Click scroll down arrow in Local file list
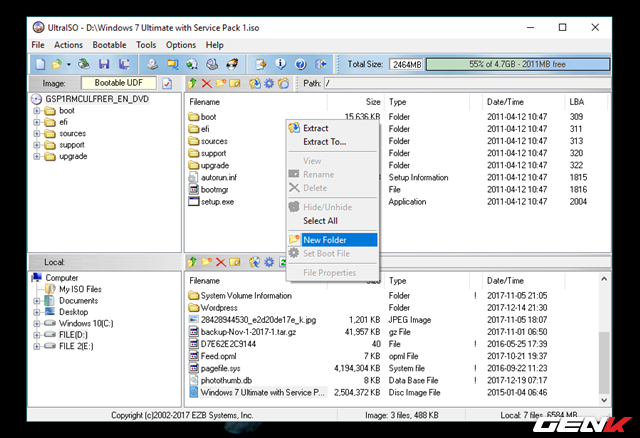This screenshot has width=640, height=438. 604,400
